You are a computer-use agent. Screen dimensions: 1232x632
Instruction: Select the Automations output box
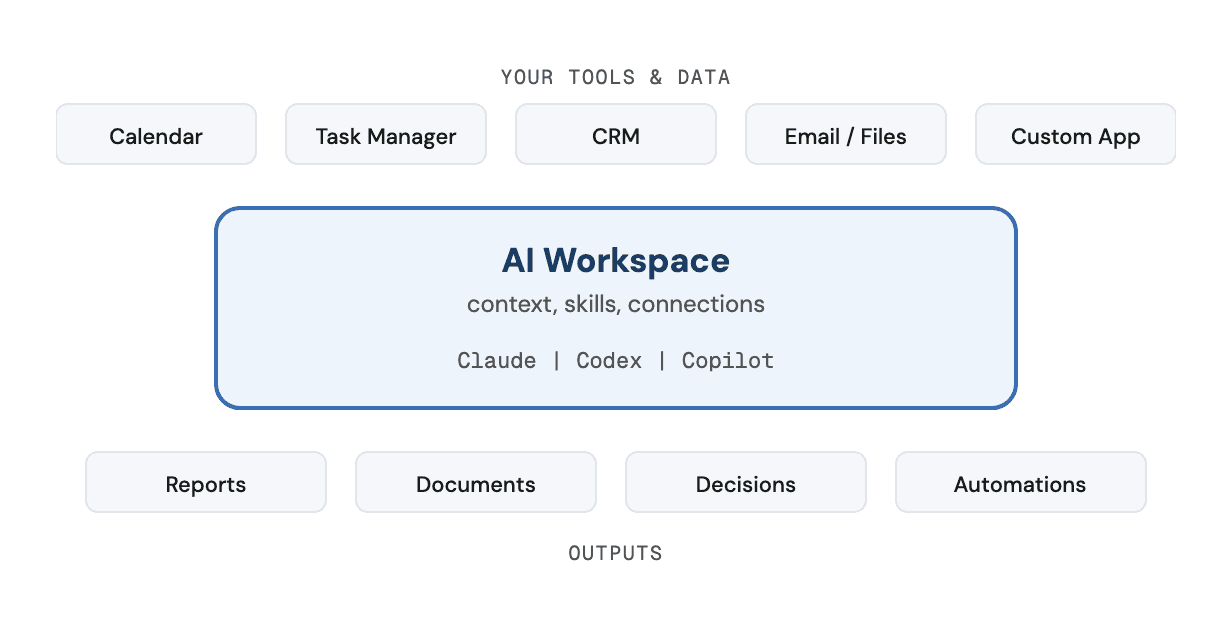[1021, 482]
